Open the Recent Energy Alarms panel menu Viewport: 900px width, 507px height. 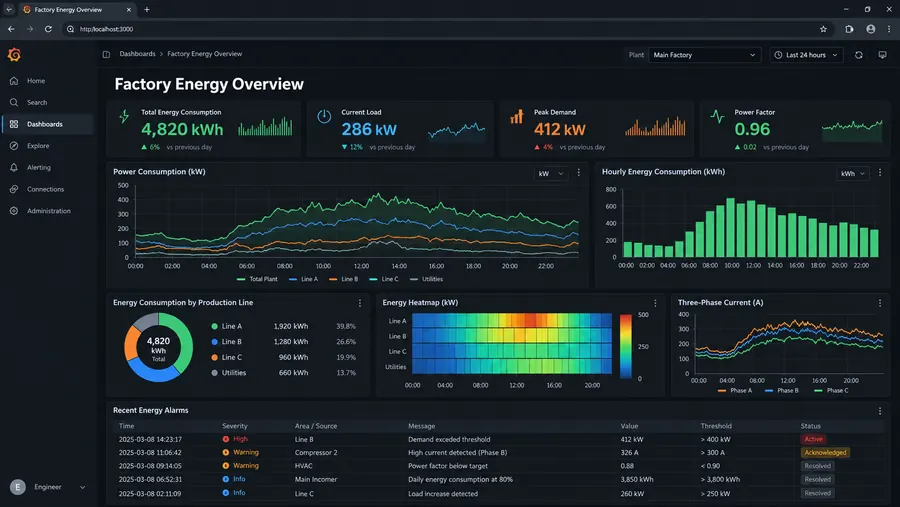point(880,411)
